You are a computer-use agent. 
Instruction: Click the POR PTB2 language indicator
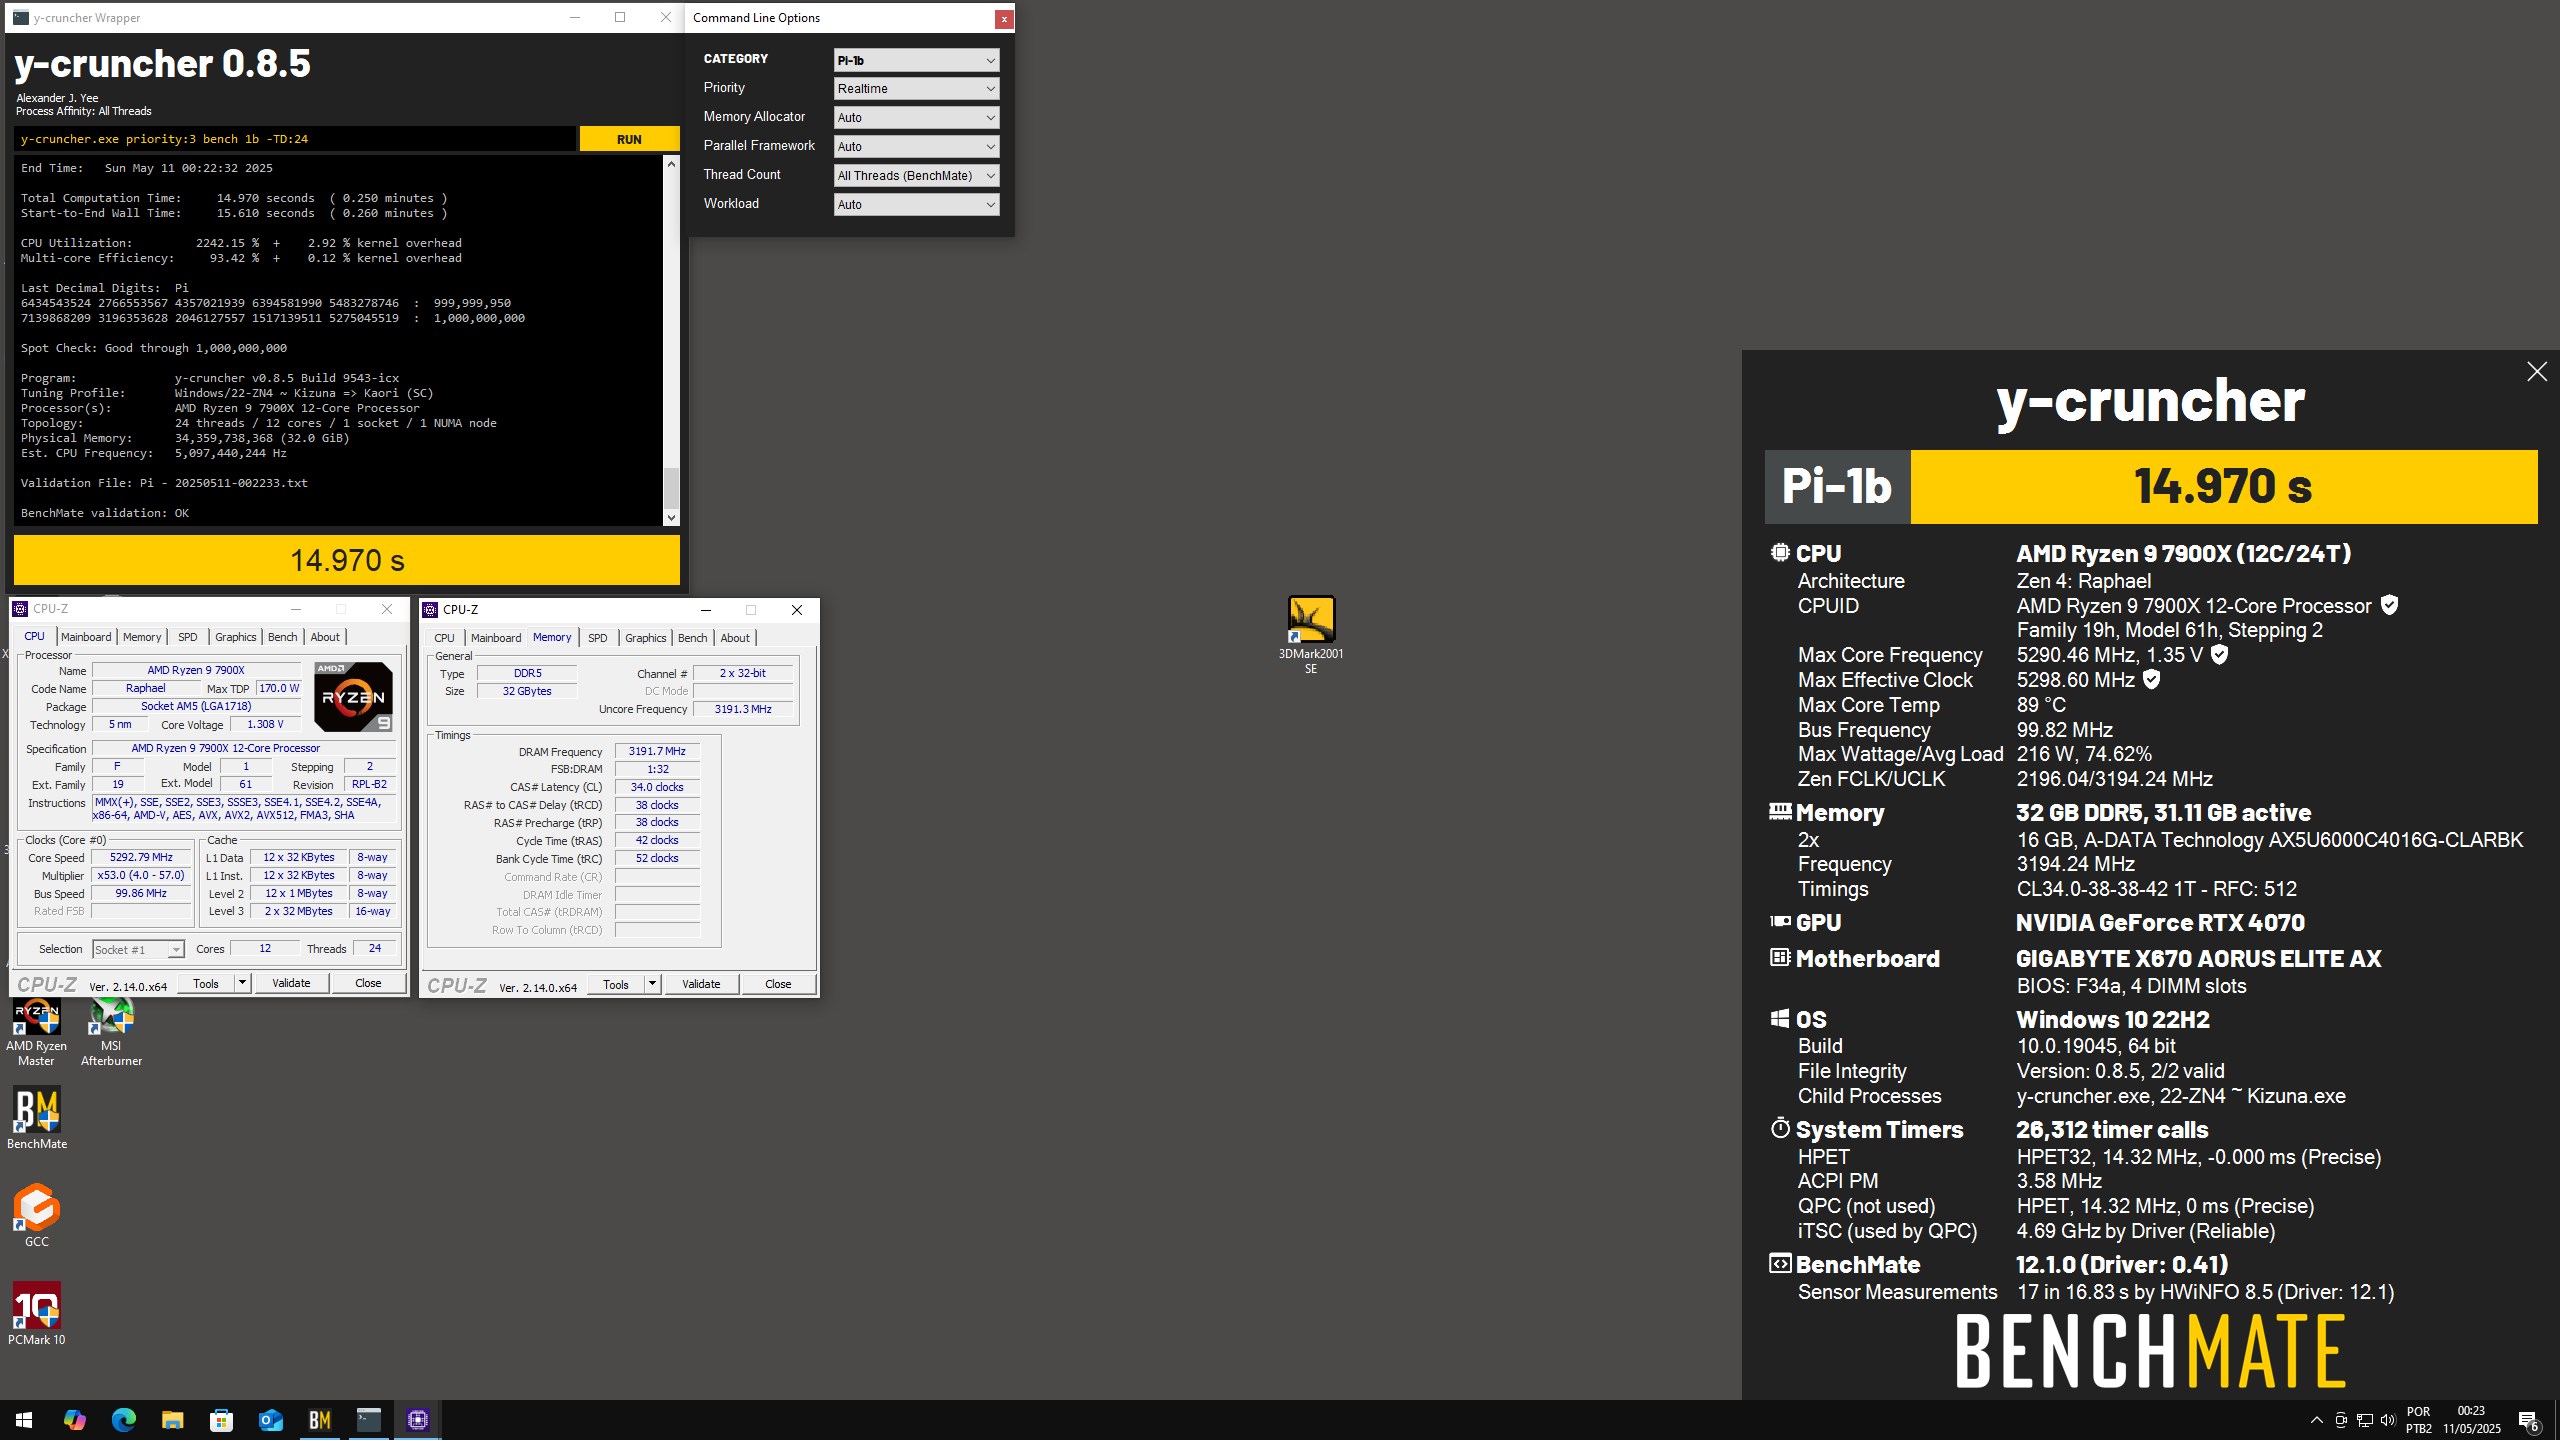point(2418,1420)
